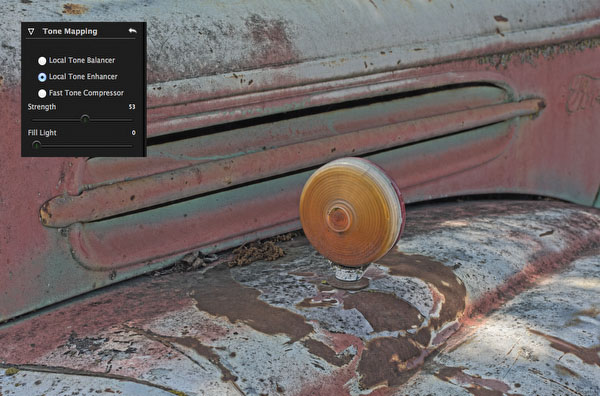Click the "Fast Tone Compressor" label text
Viewport: 600px width, 396px height.
86,93
